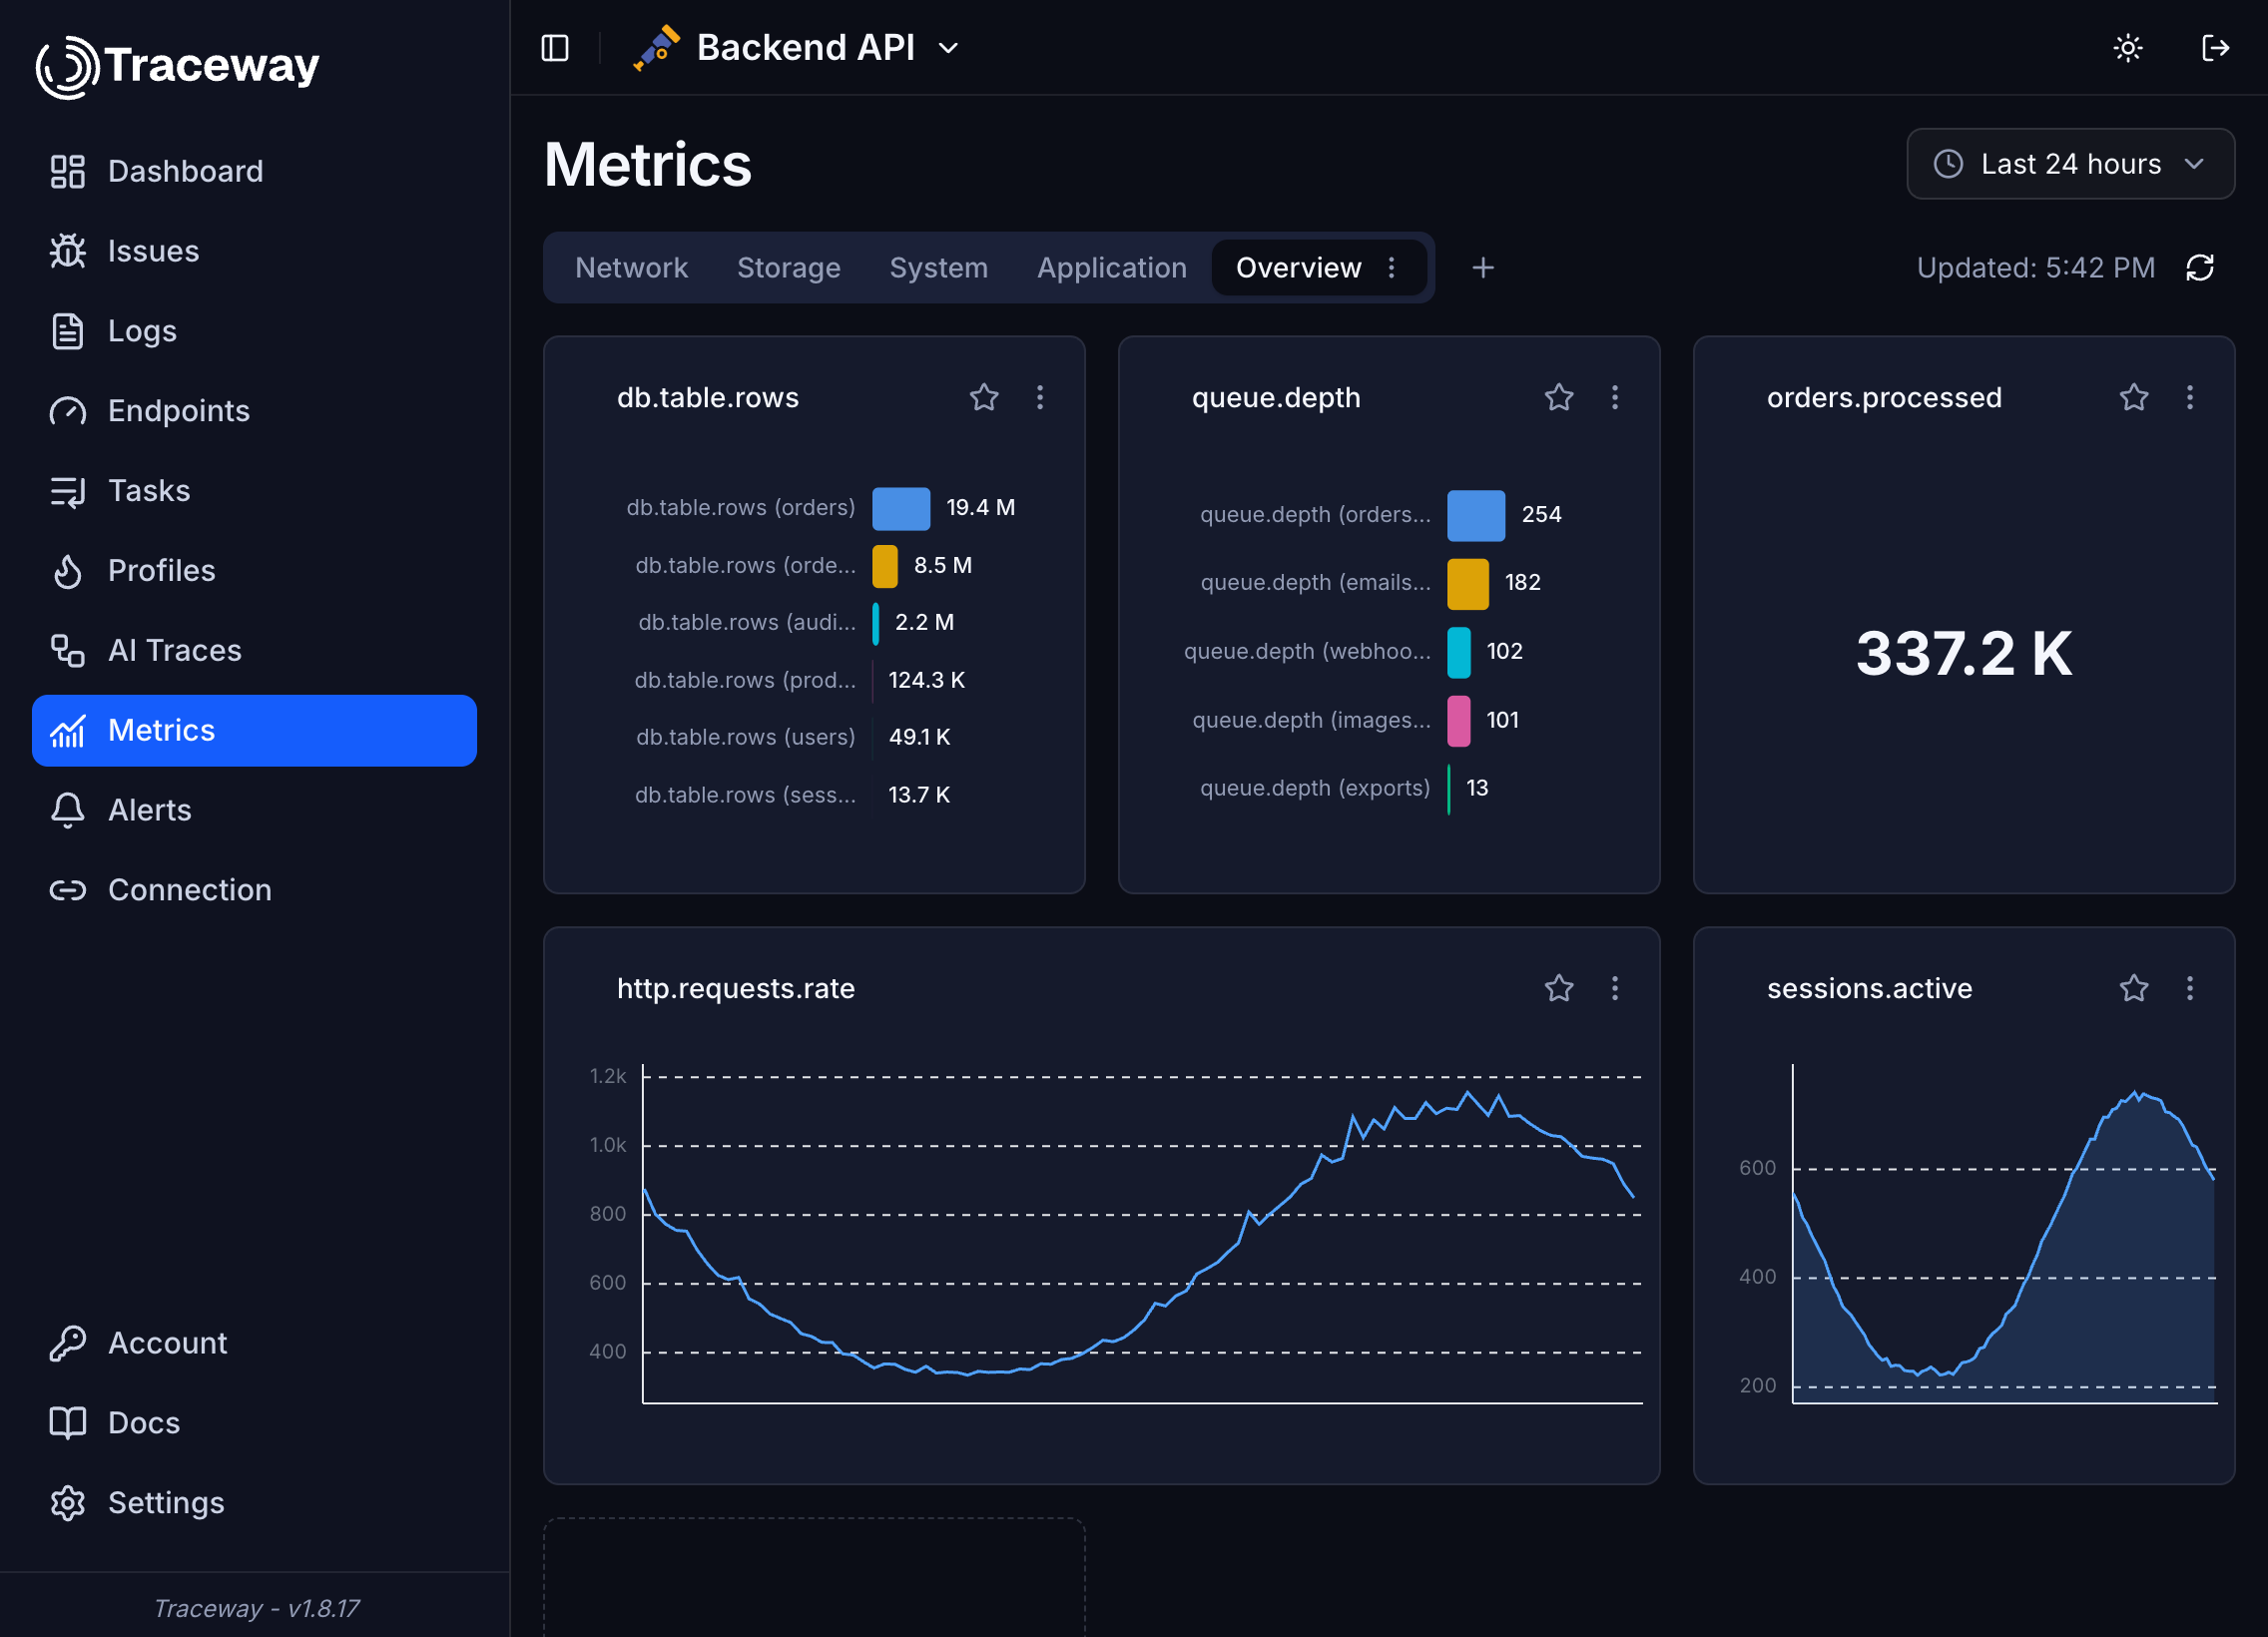Image resolution: width=2268 pixels, height=1637 pixels.
Task: Switch to the Application tab
Action: (x=1112, y=268)
